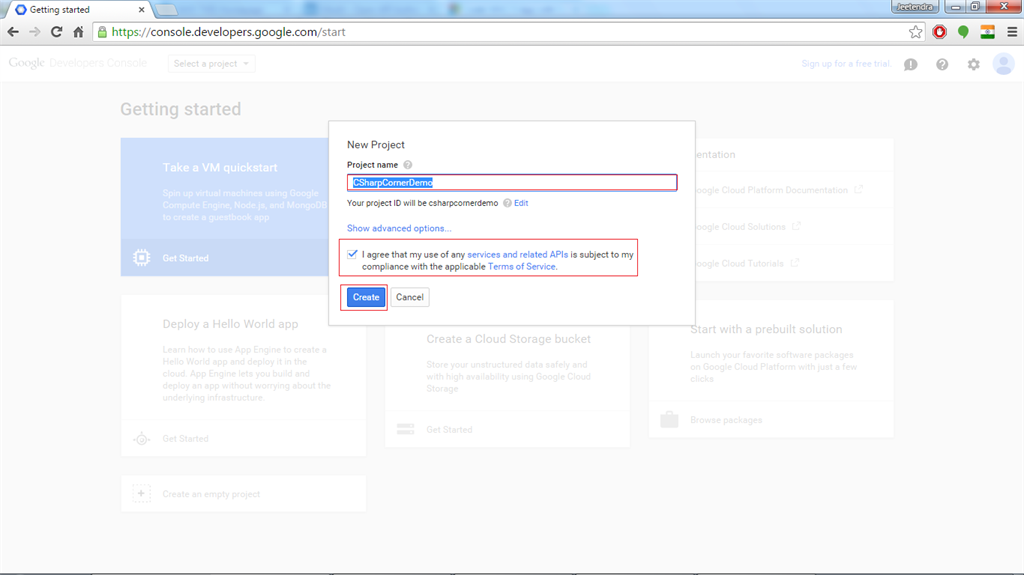Click Sign up for a free trial
Screen dimensions: 1024x575
(846, 63)
